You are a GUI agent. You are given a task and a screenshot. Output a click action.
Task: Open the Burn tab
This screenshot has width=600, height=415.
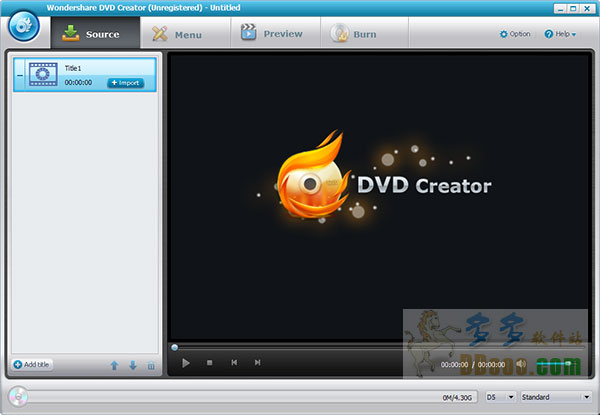click(x=365, y=34)
